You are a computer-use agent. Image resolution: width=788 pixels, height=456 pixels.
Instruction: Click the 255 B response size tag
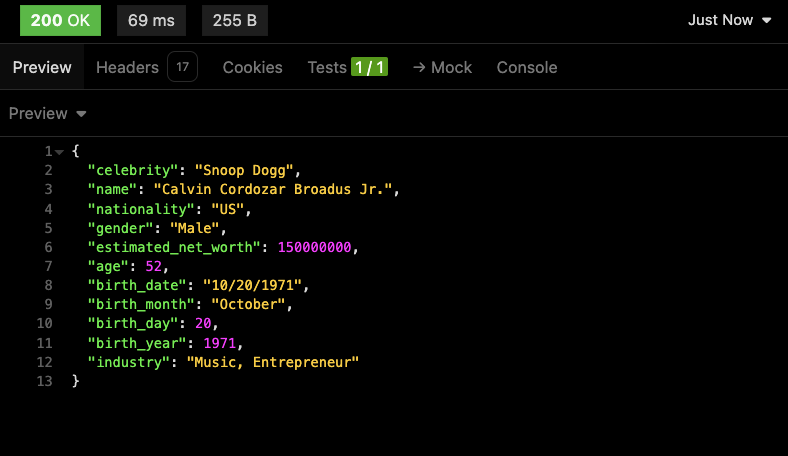tap(235, 21)
